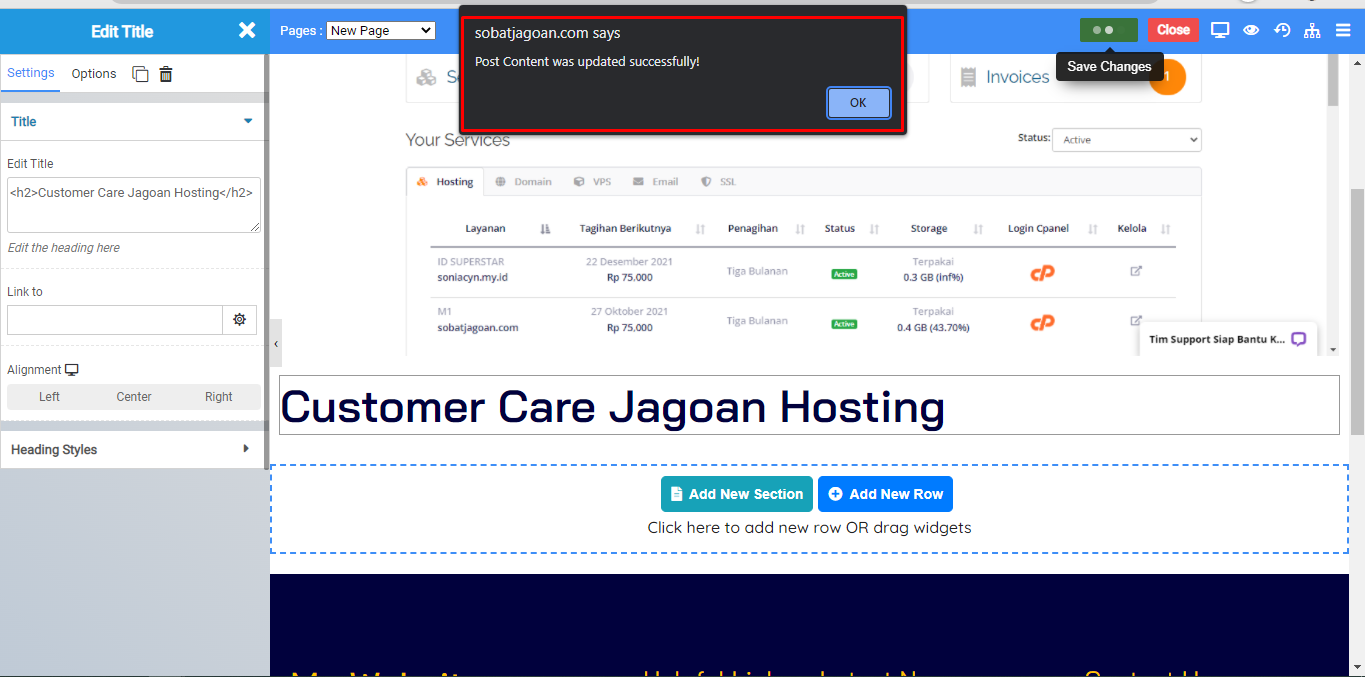Confirm the alert with OK

click(x=858, y=103)
